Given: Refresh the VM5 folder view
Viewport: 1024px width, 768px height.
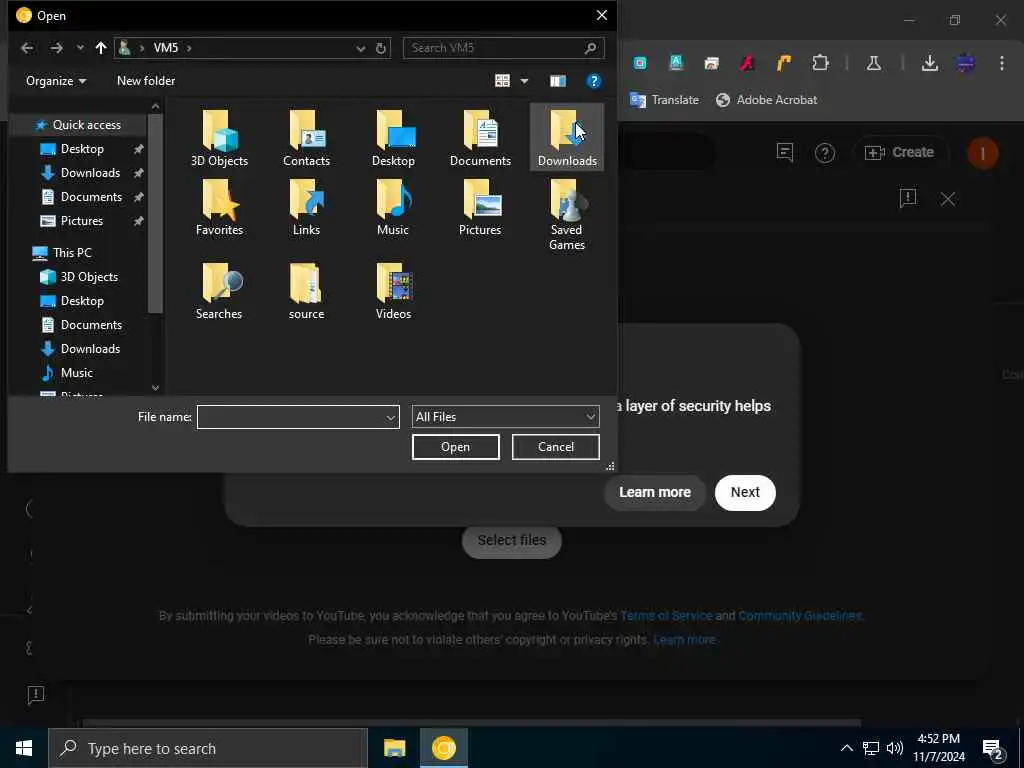Looking at the screenshot, I should tap(381, 48).
